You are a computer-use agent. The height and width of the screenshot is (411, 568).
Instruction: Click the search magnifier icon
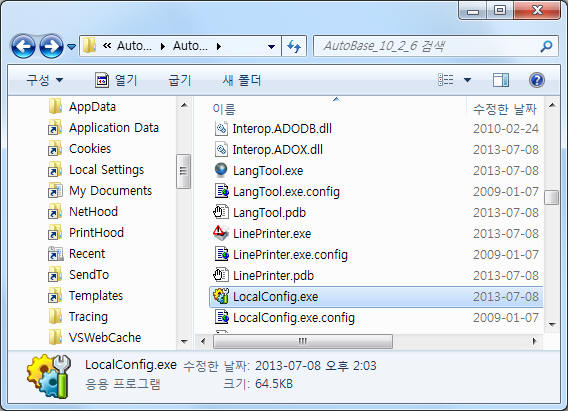[x=546, y=46]
